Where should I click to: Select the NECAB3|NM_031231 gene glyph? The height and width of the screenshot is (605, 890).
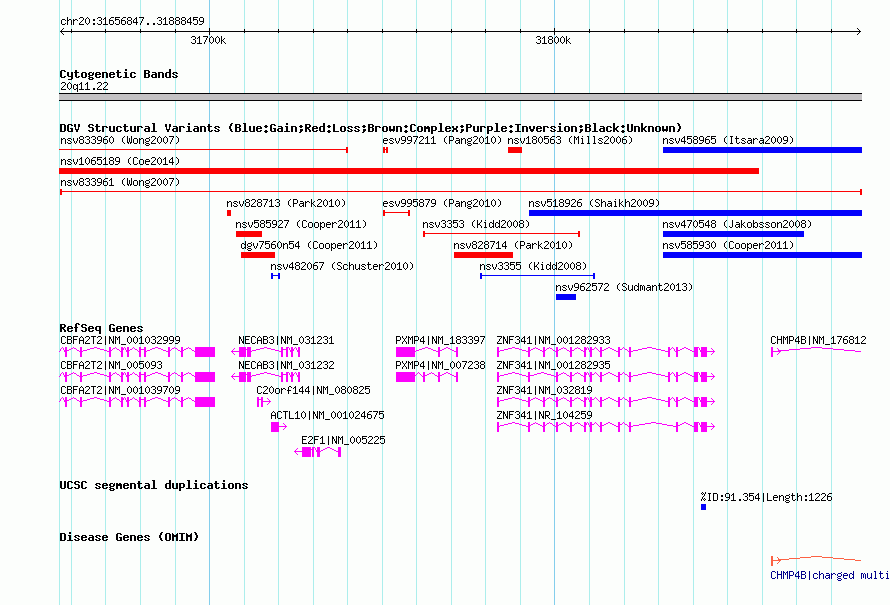pyautogui.click(x=266, y=352)
